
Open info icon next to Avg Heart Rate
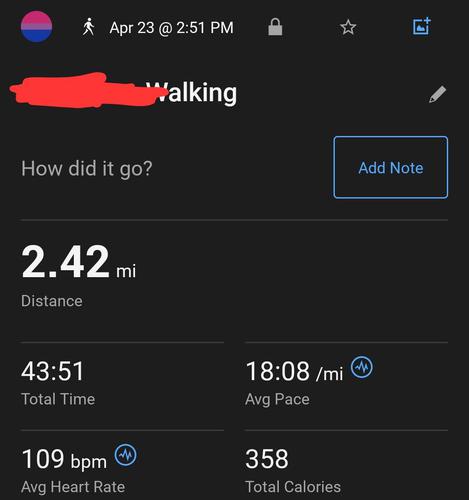pos(126,455)
